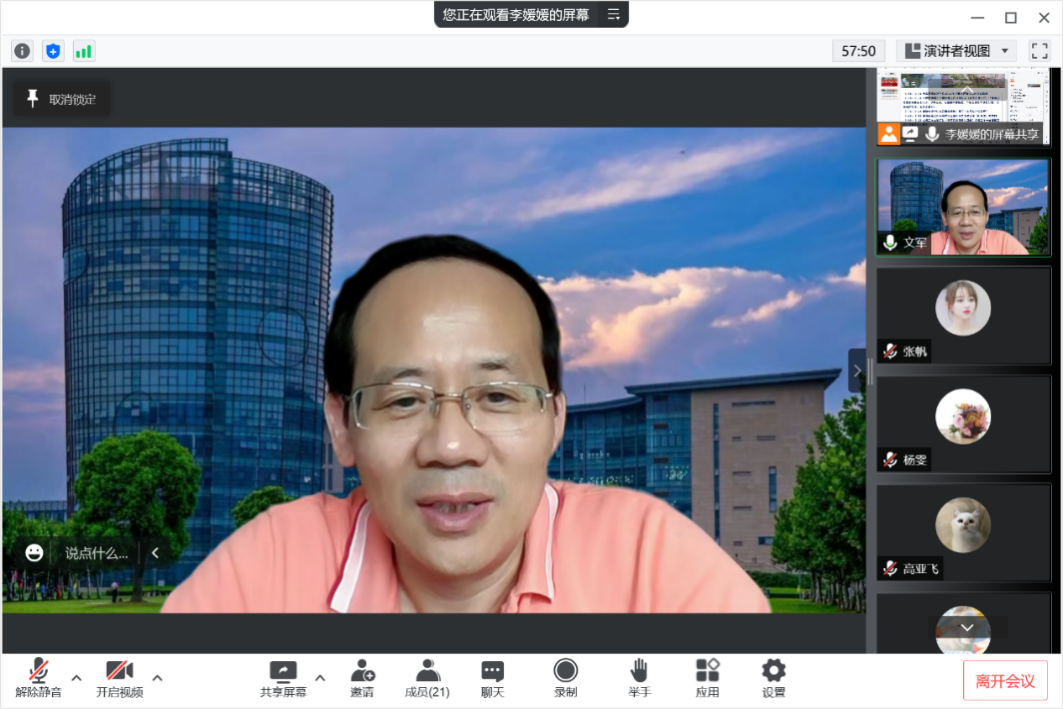Toggle fullscreen mode icon

[x=1039, y=51]
